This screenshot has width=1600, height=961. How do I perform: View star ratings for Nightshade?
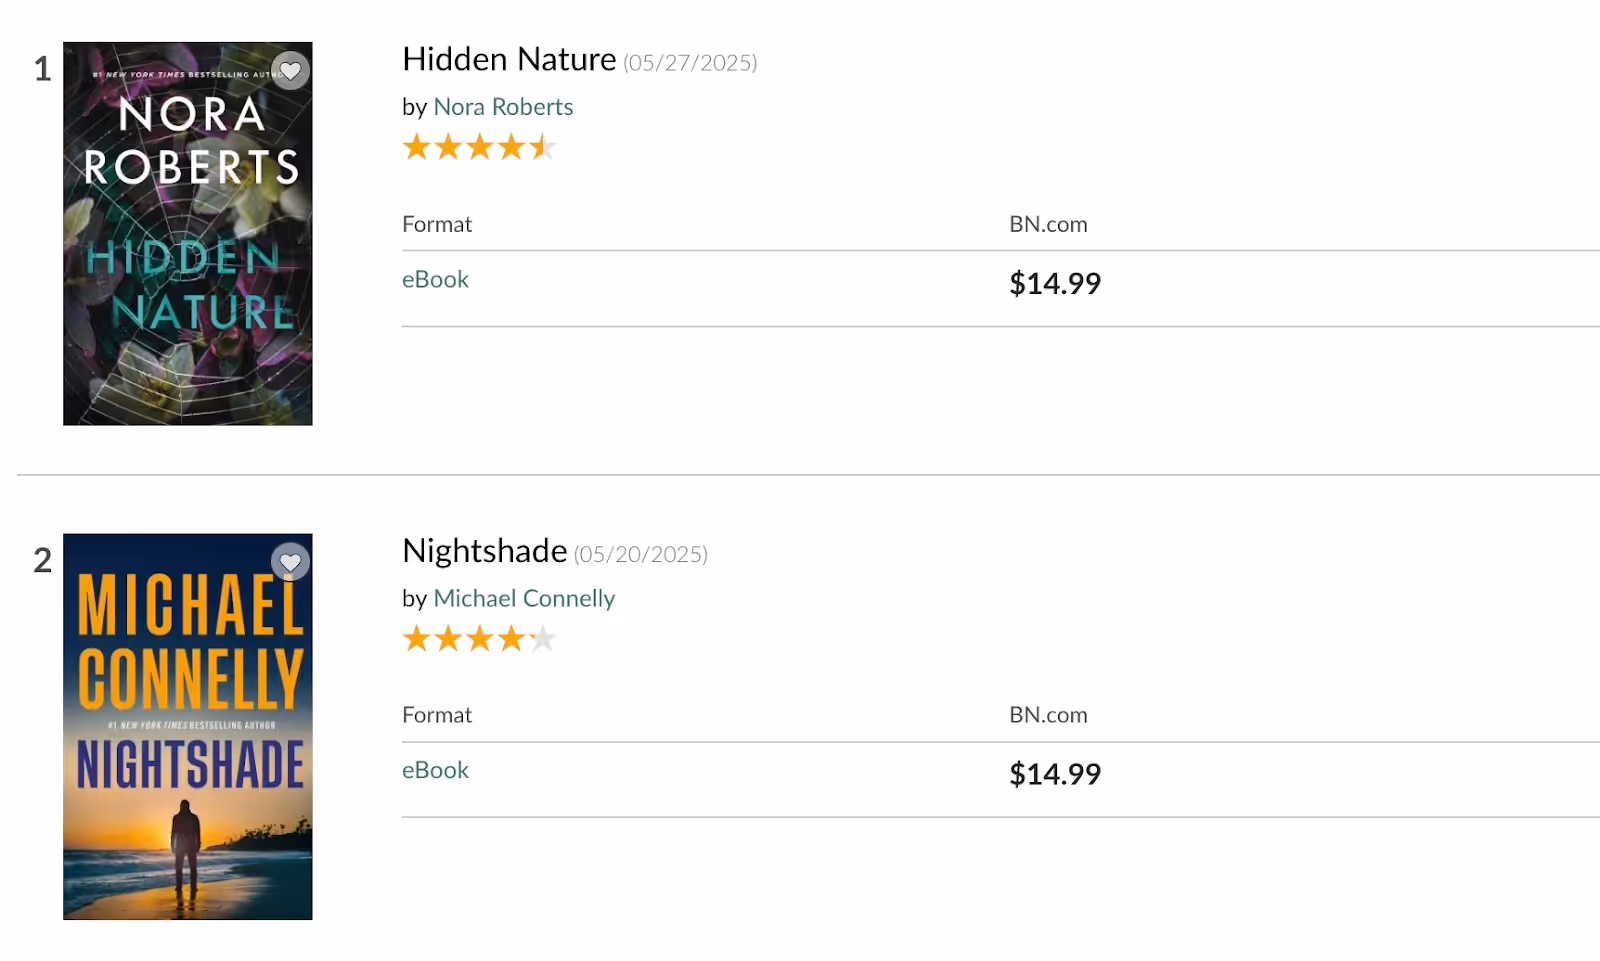click(x=479, y=639)
